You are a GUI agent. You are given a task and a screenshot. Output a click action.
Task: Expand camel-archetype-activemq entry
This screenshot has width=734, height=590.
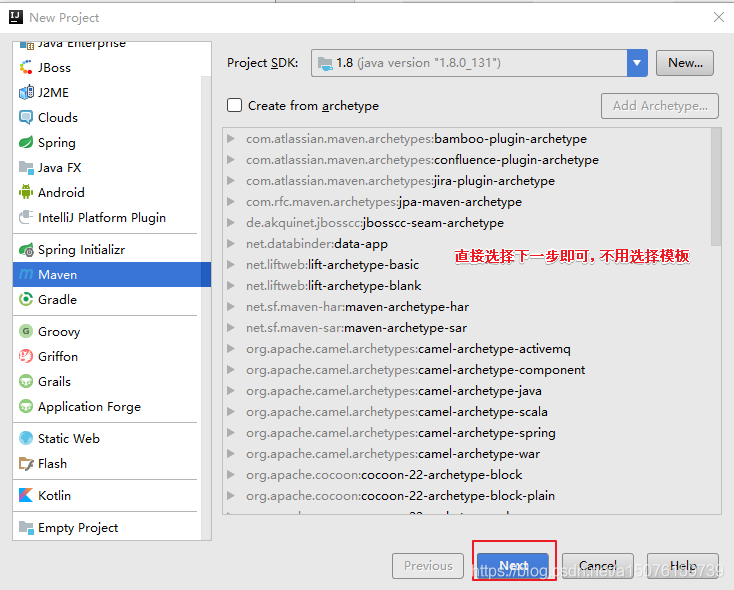pos(230,349)
